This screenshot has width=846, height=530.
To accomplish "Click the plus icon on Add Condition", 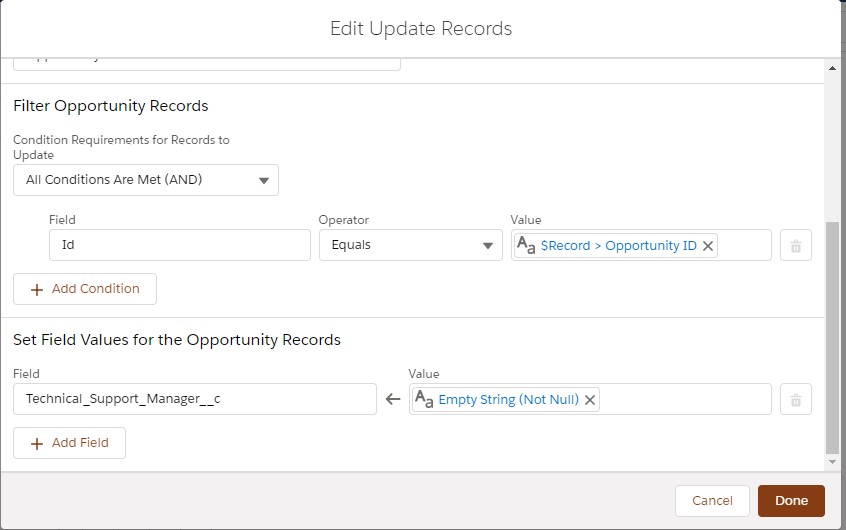I will (x=37, y=289).
